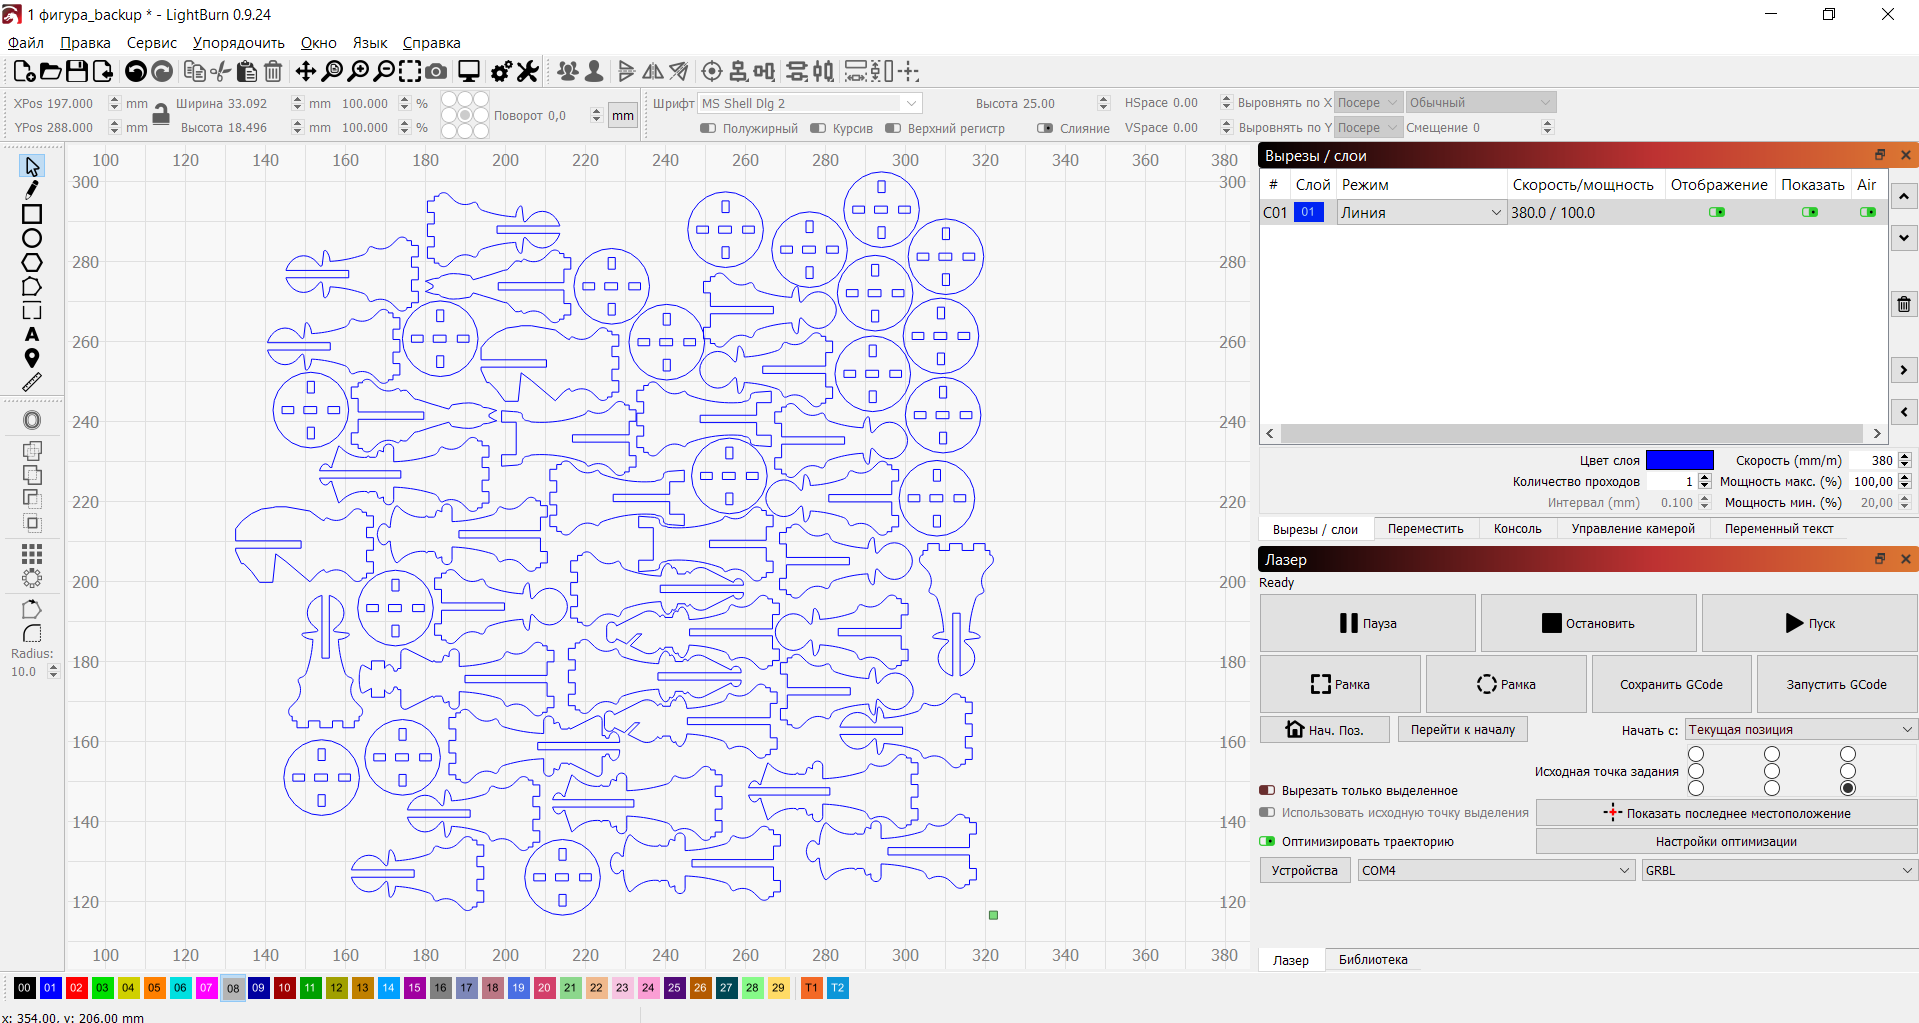
Task: Click the frame selection zoom icon
Action: click(x=410, y=71)
